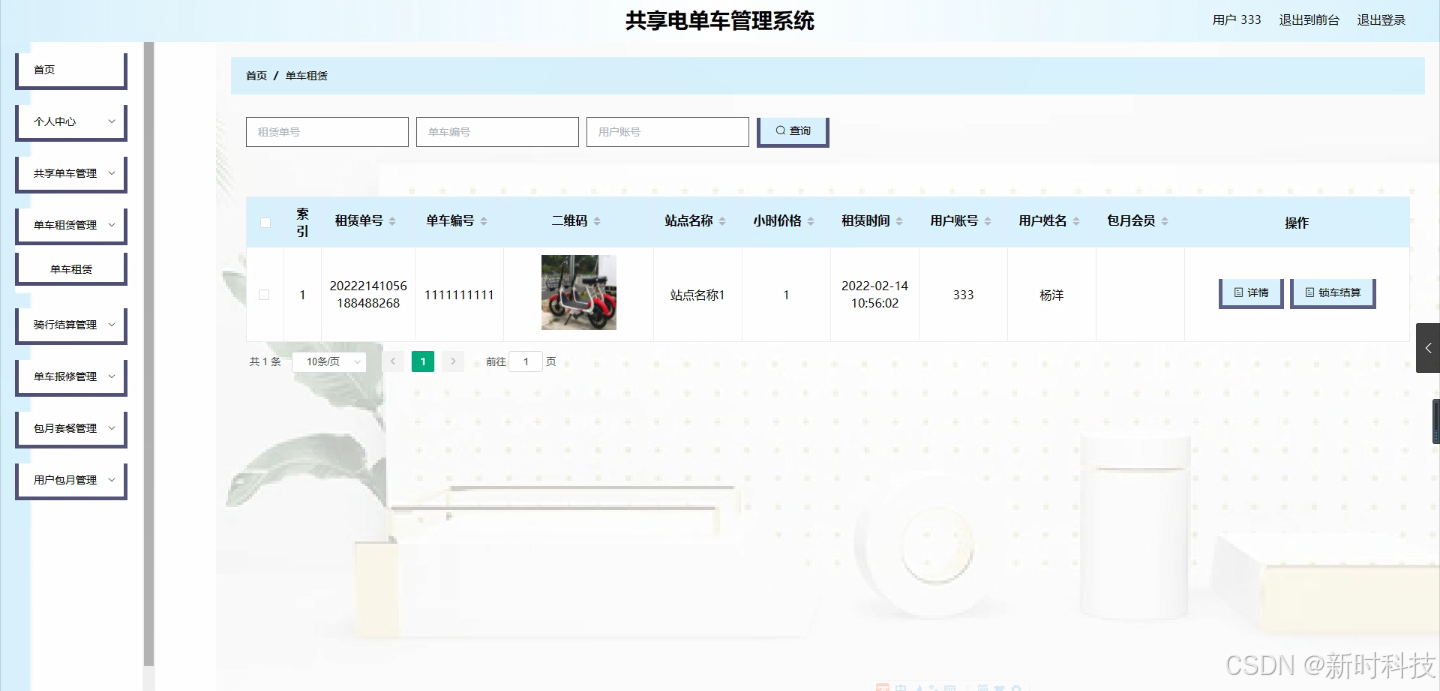Click the 租赁单号 search input field
Screen dimensions: 1440x691
point(327,131)
